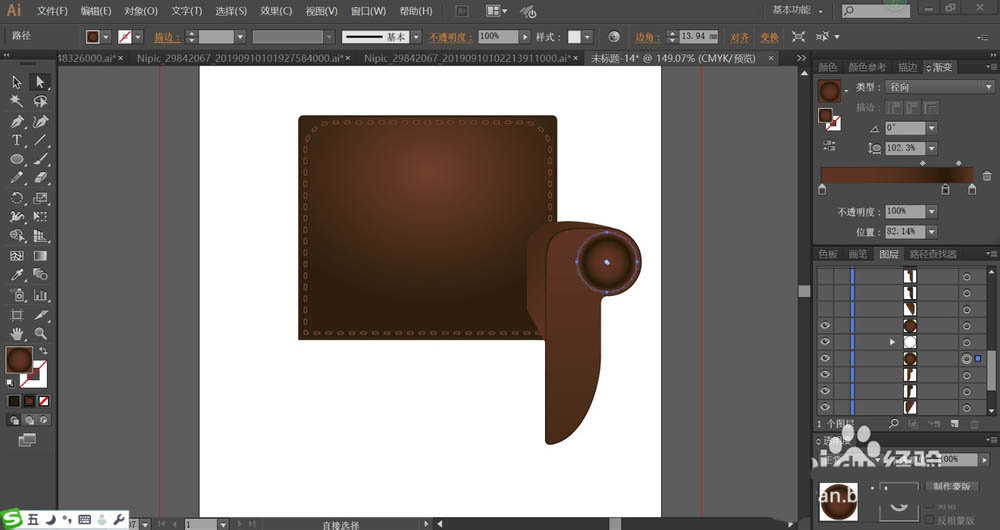Choose solid Color fill mode button
The image size is (1000, 530).
tap(14, 401)
